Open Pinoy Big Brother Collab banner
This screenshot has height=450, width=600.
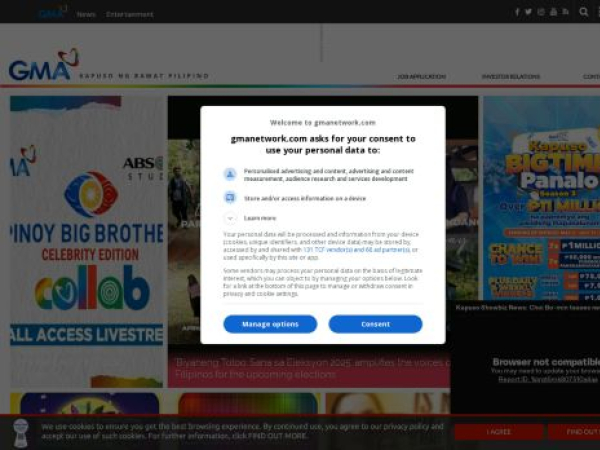[87, 241]
